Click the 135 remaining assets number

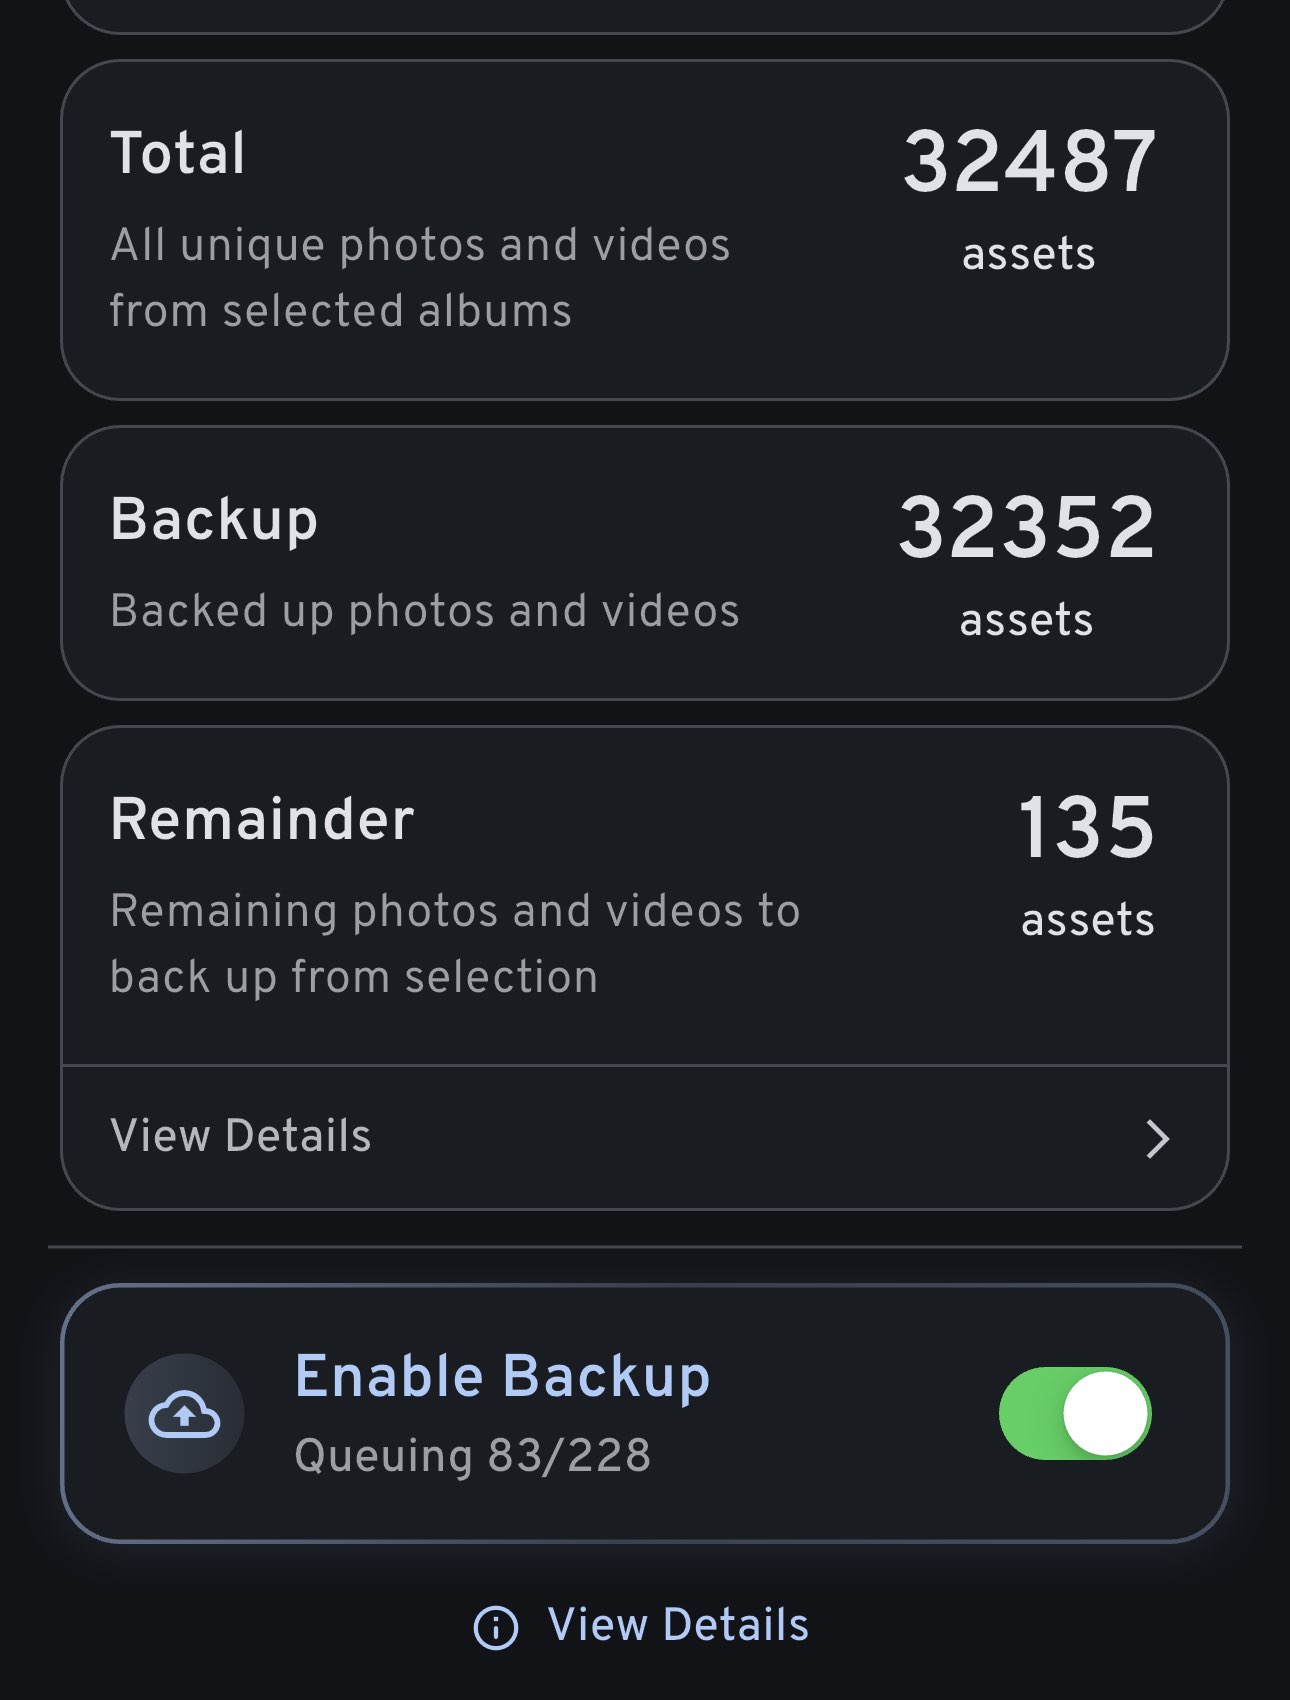coord(1087,827)
